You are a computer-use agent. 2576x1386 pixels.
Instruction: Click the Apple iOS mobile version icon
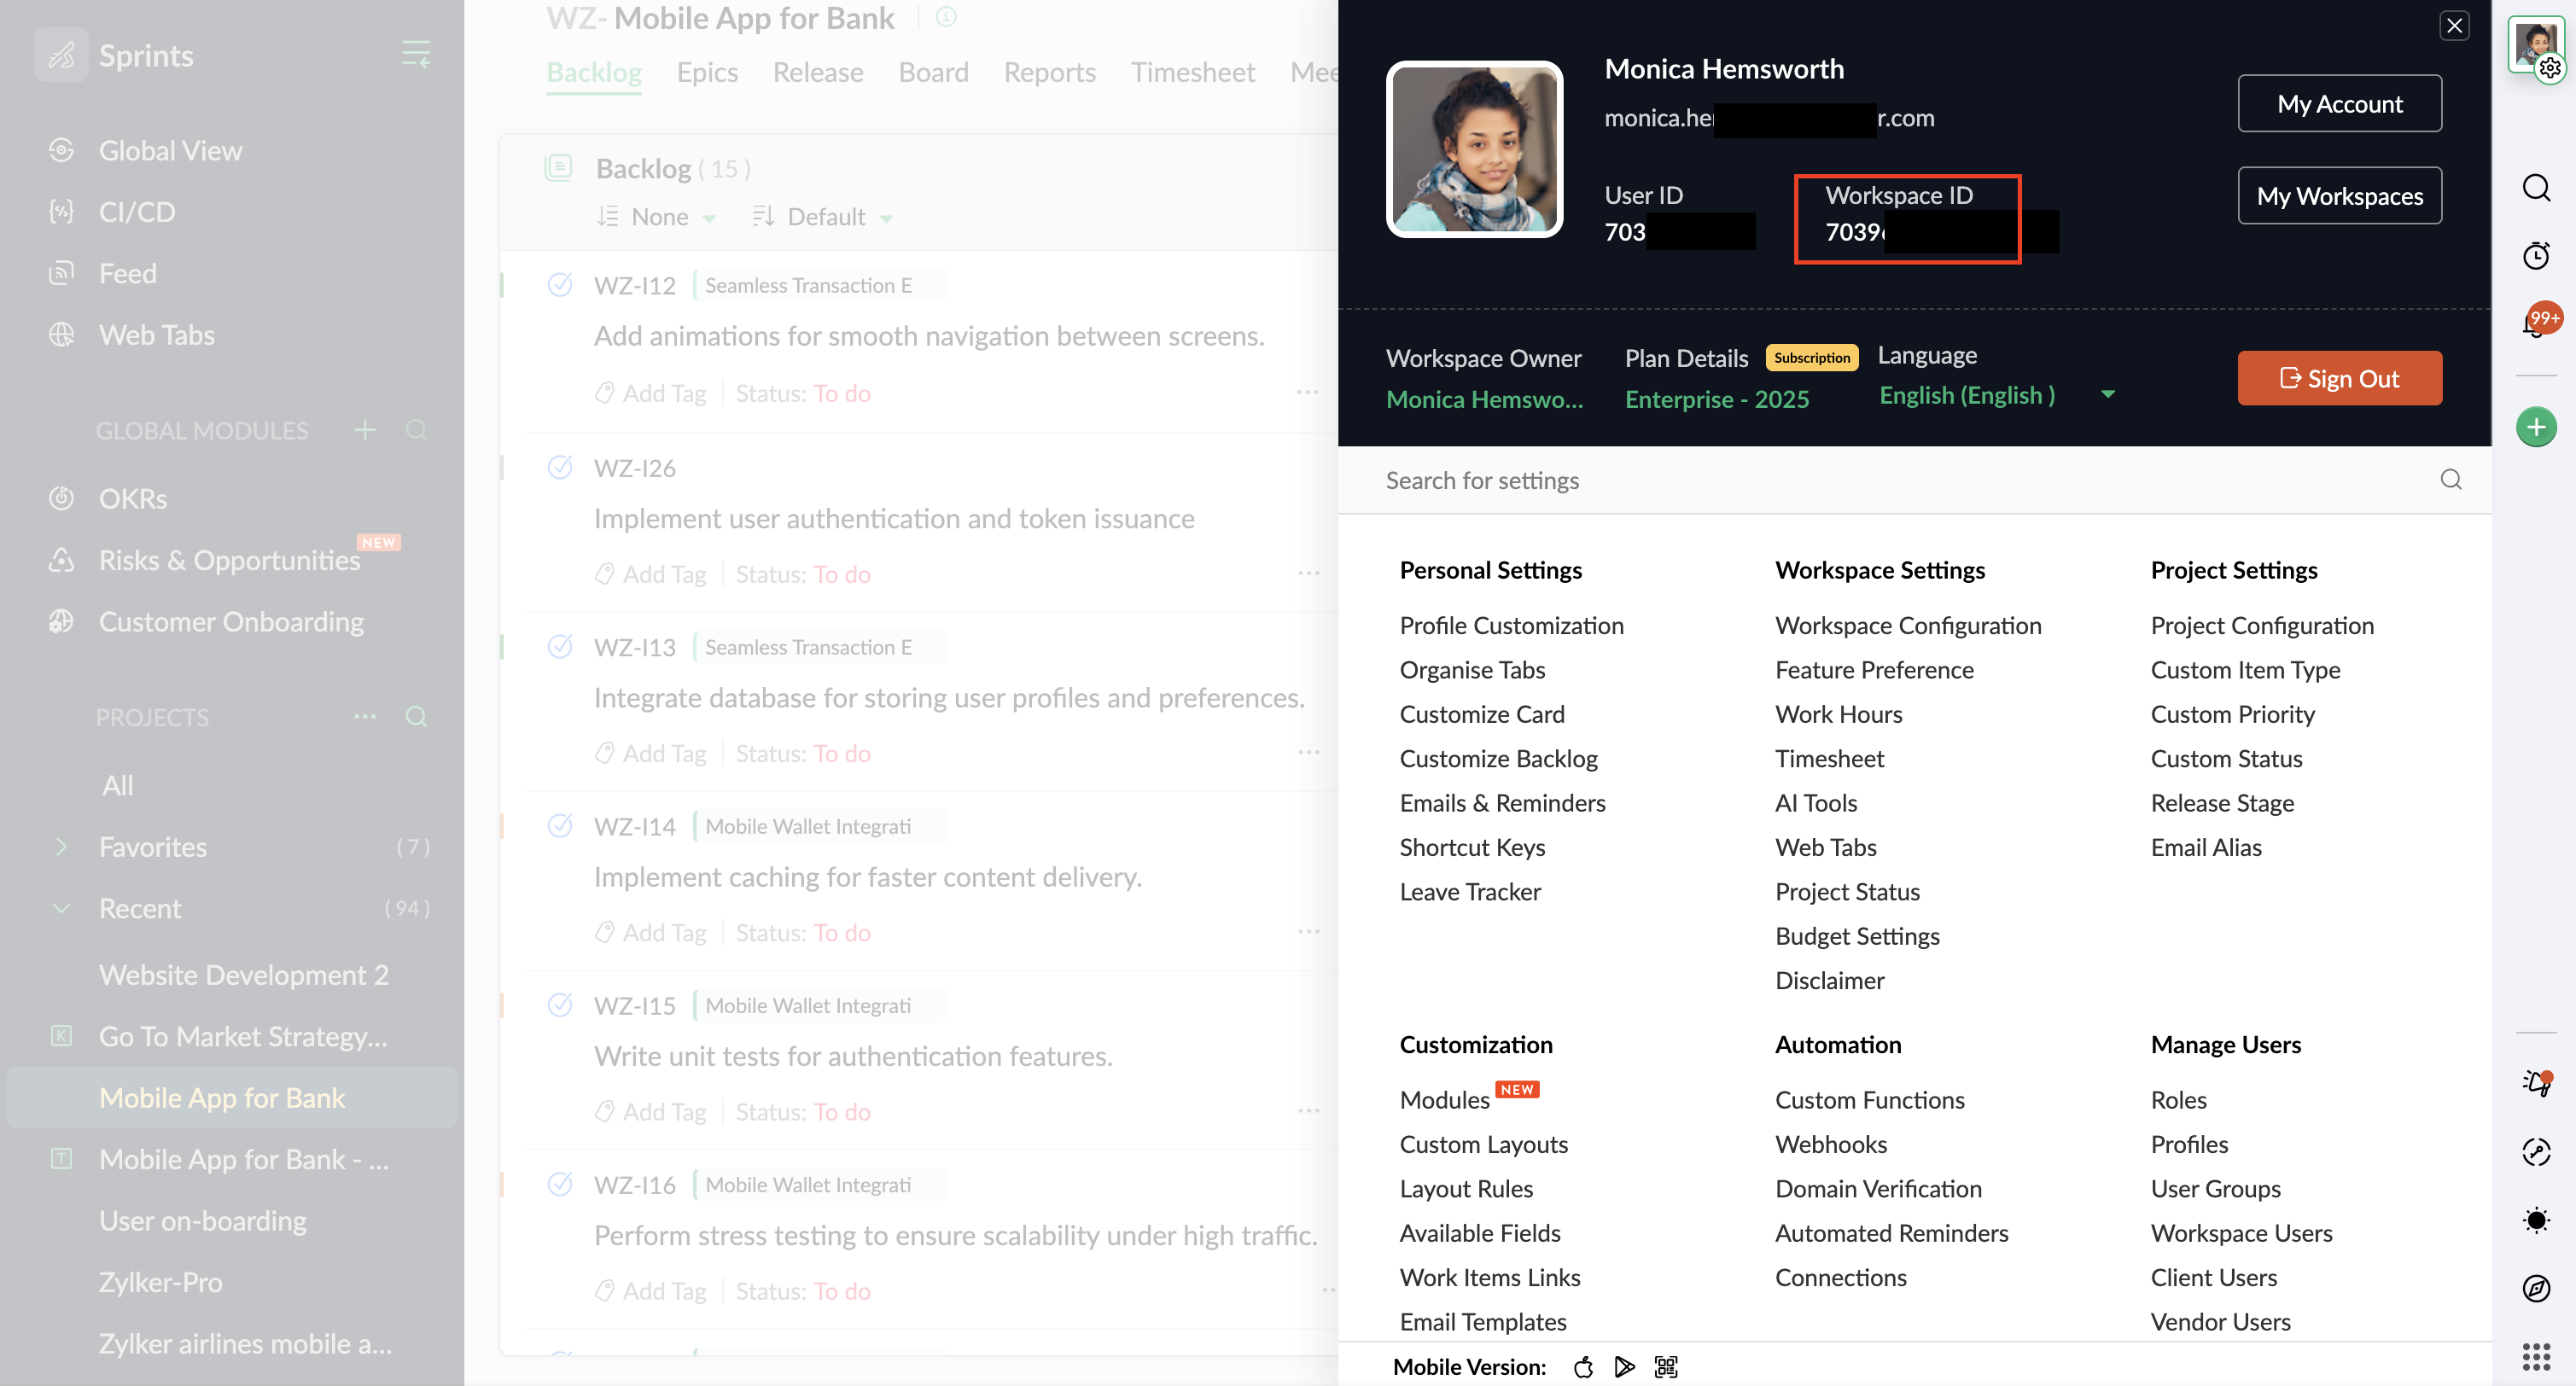click(x=1583, y=1366)
